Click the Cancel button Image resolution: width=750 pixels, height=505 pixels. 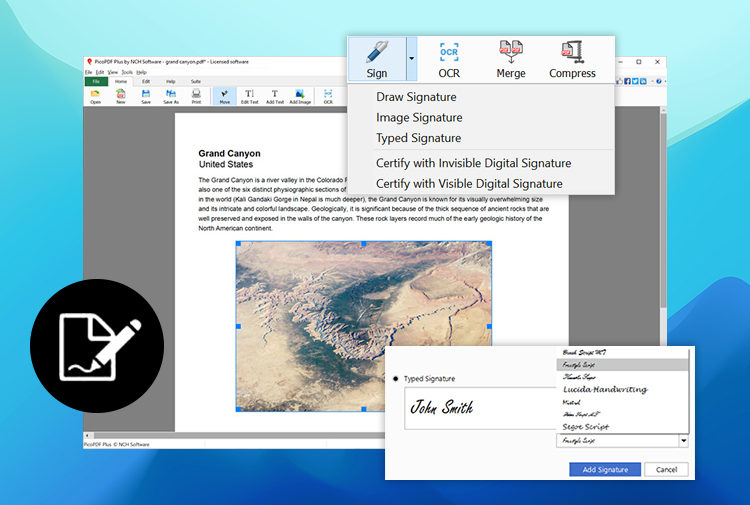[666, 470]
